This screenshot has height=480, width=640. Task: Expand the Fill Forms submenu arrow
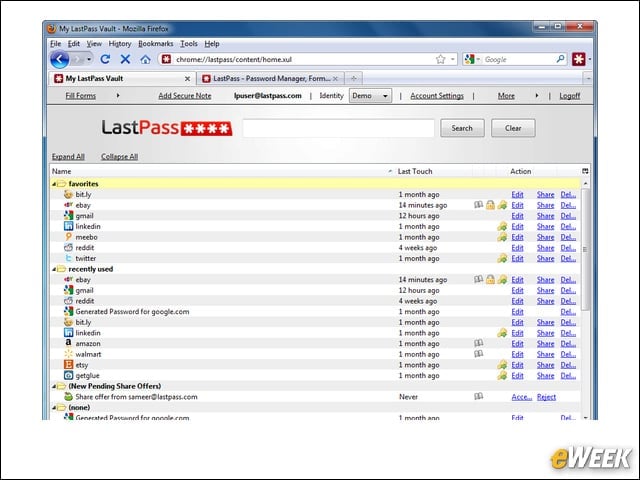(x=118, y=96)
